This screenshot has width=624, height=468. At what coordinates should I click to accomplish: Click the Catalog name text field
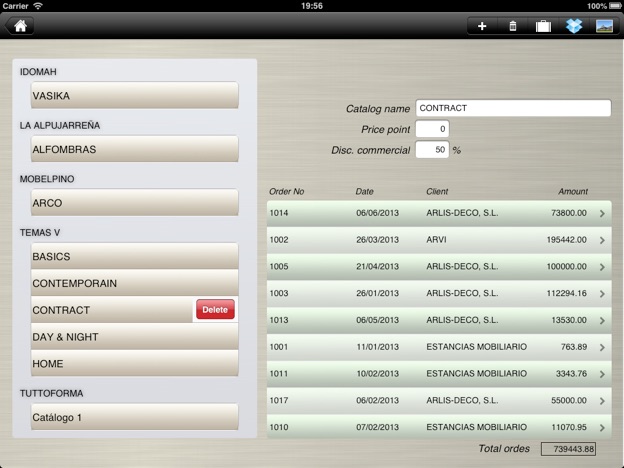(512, 108)
